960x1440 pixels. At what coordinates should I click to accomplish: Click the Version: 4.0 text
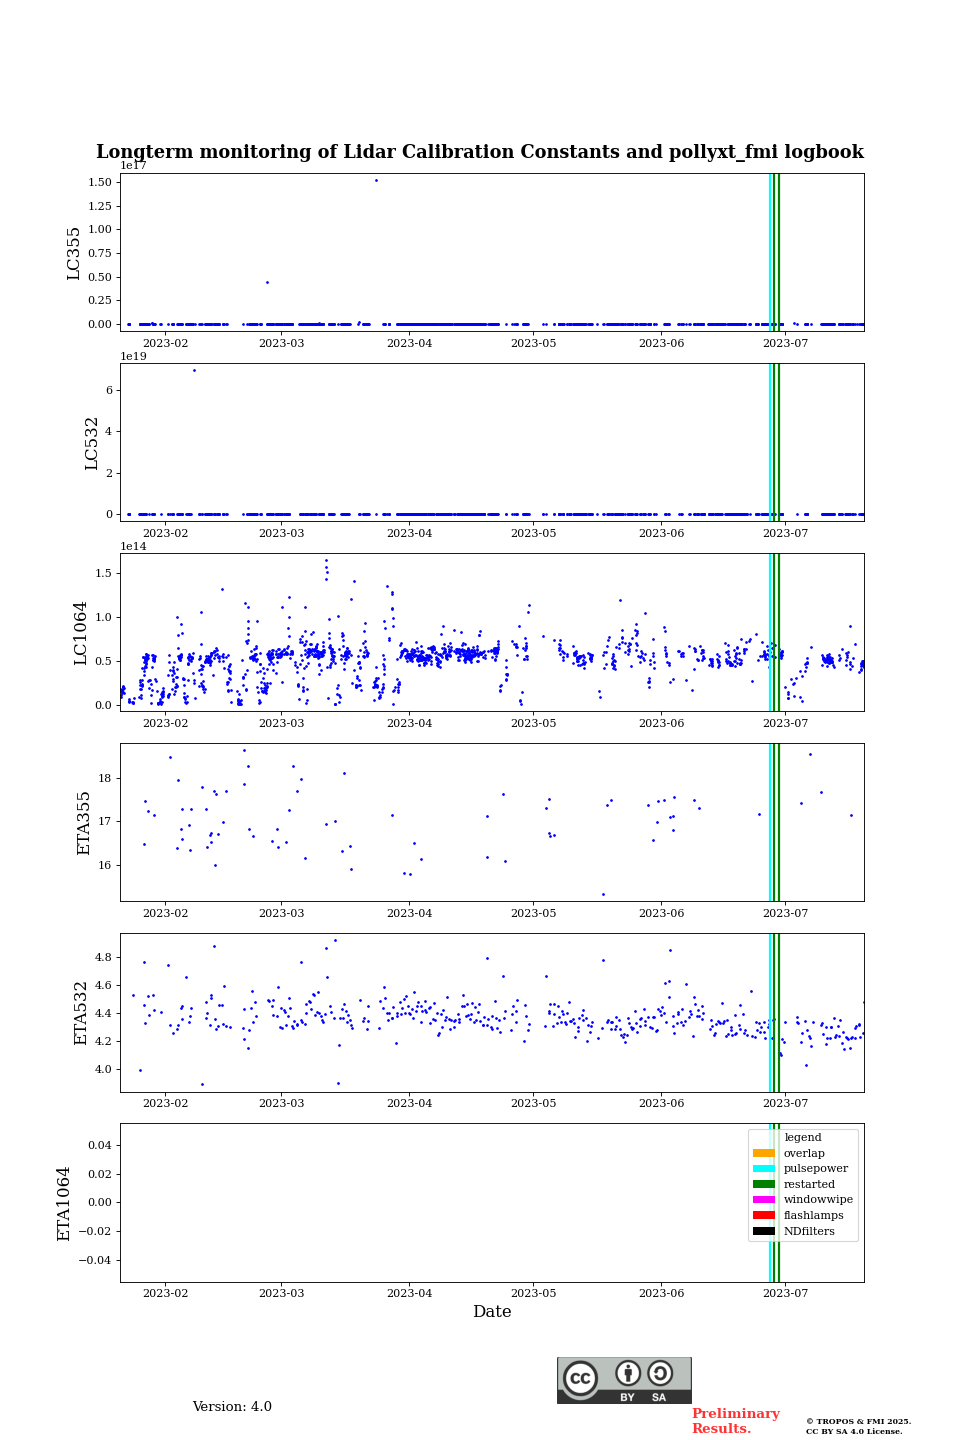232,1407
